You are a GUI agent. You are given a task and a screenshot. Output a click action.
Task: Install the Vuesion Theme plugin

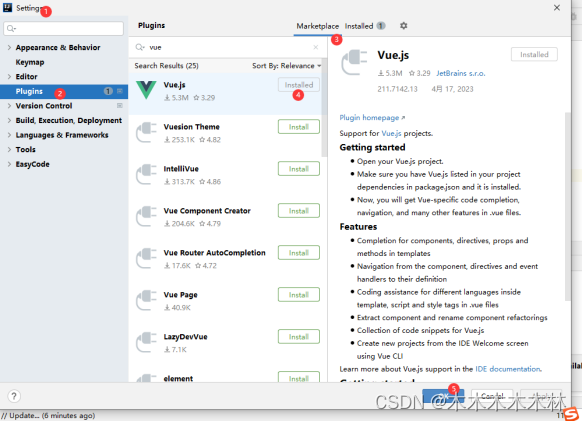pyautogui.click(x=299, y=127)
